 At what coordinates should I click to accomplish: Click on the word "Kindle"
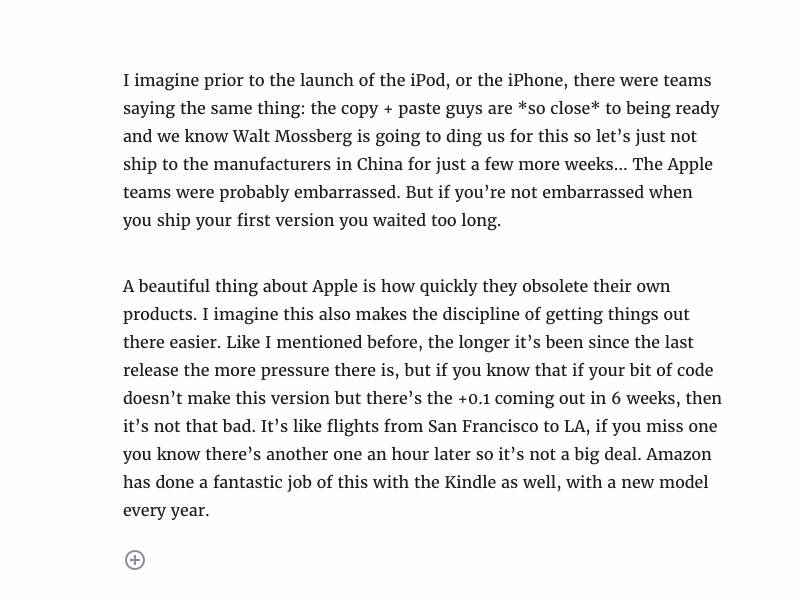coord(470,482)
